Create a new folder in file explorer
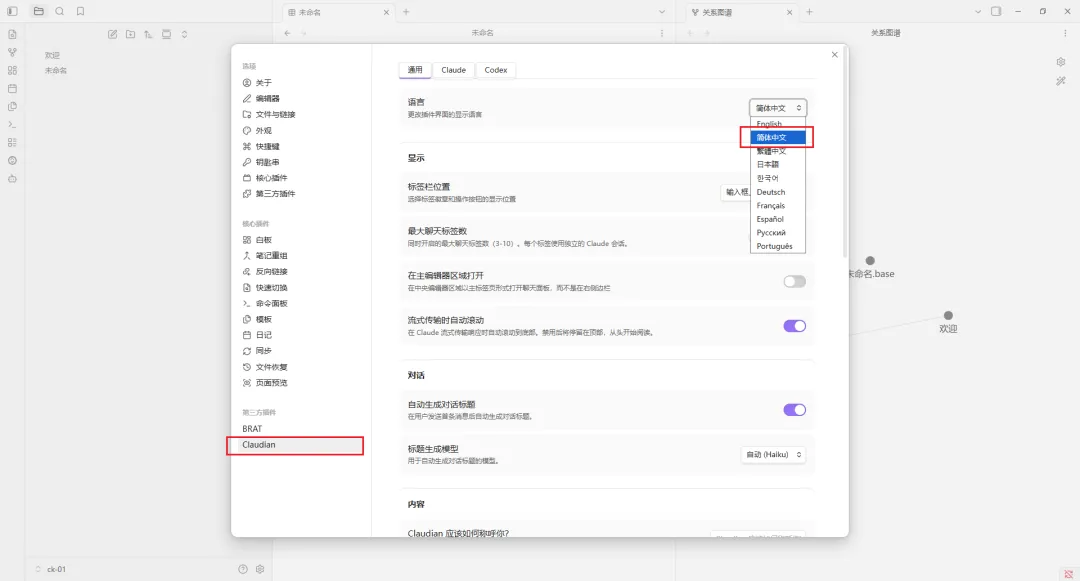 pos(130,34)
